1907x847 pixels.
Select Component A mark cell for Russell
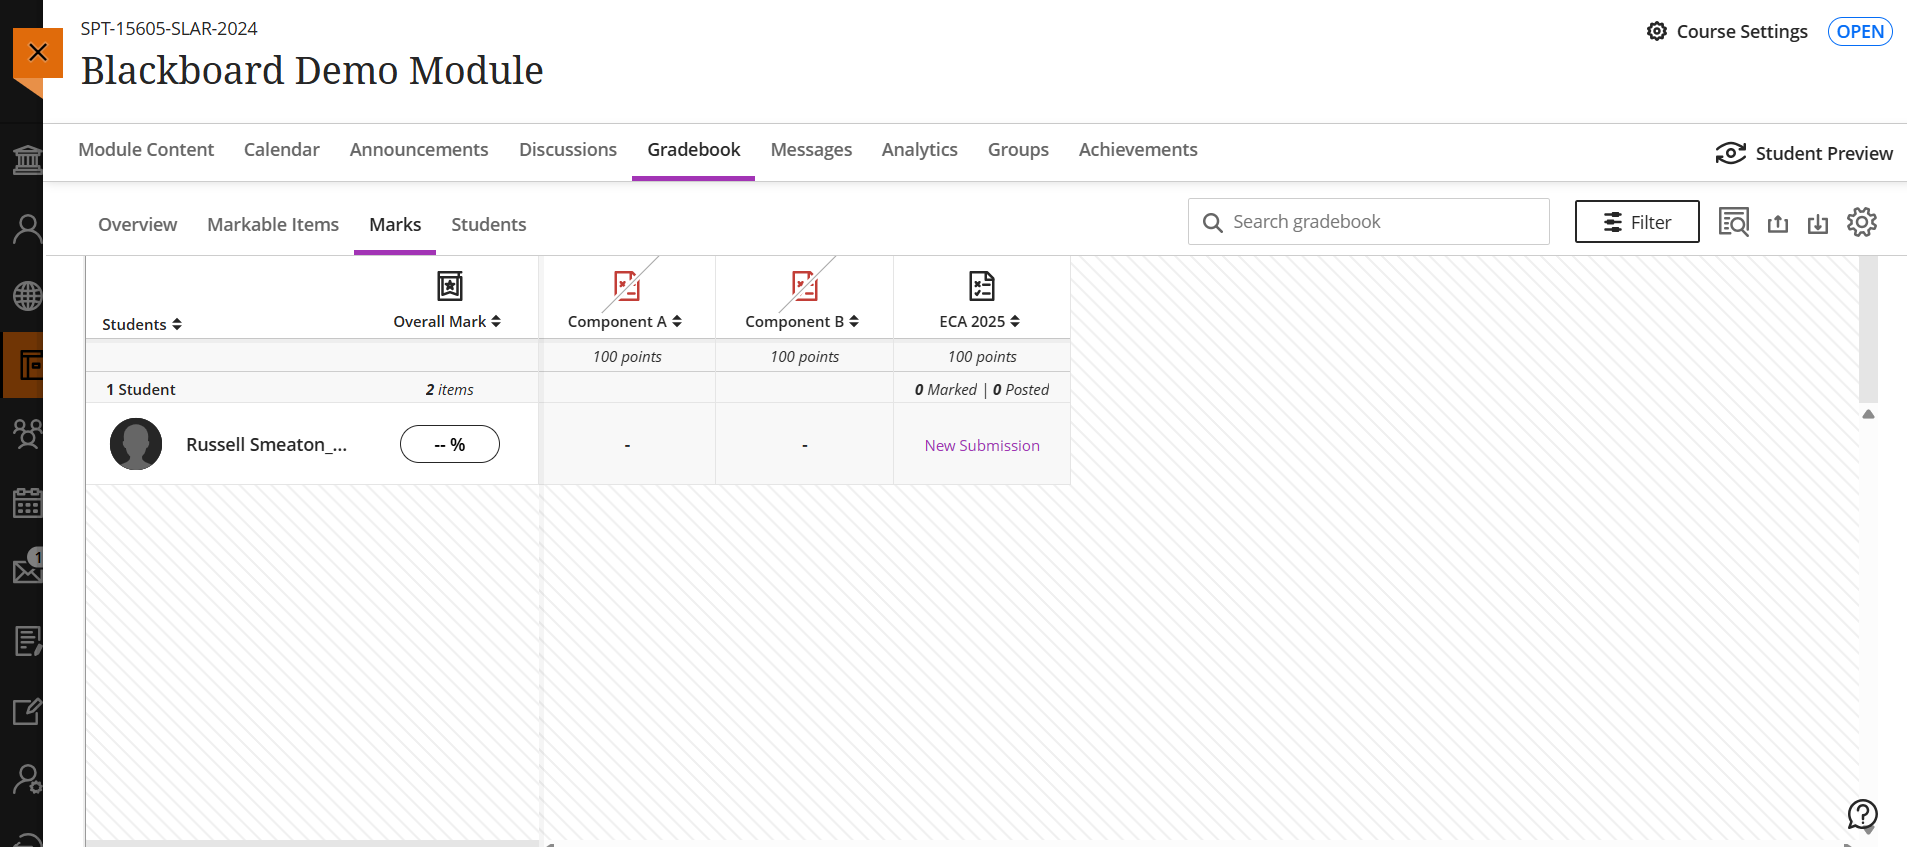tap(627, 444)
